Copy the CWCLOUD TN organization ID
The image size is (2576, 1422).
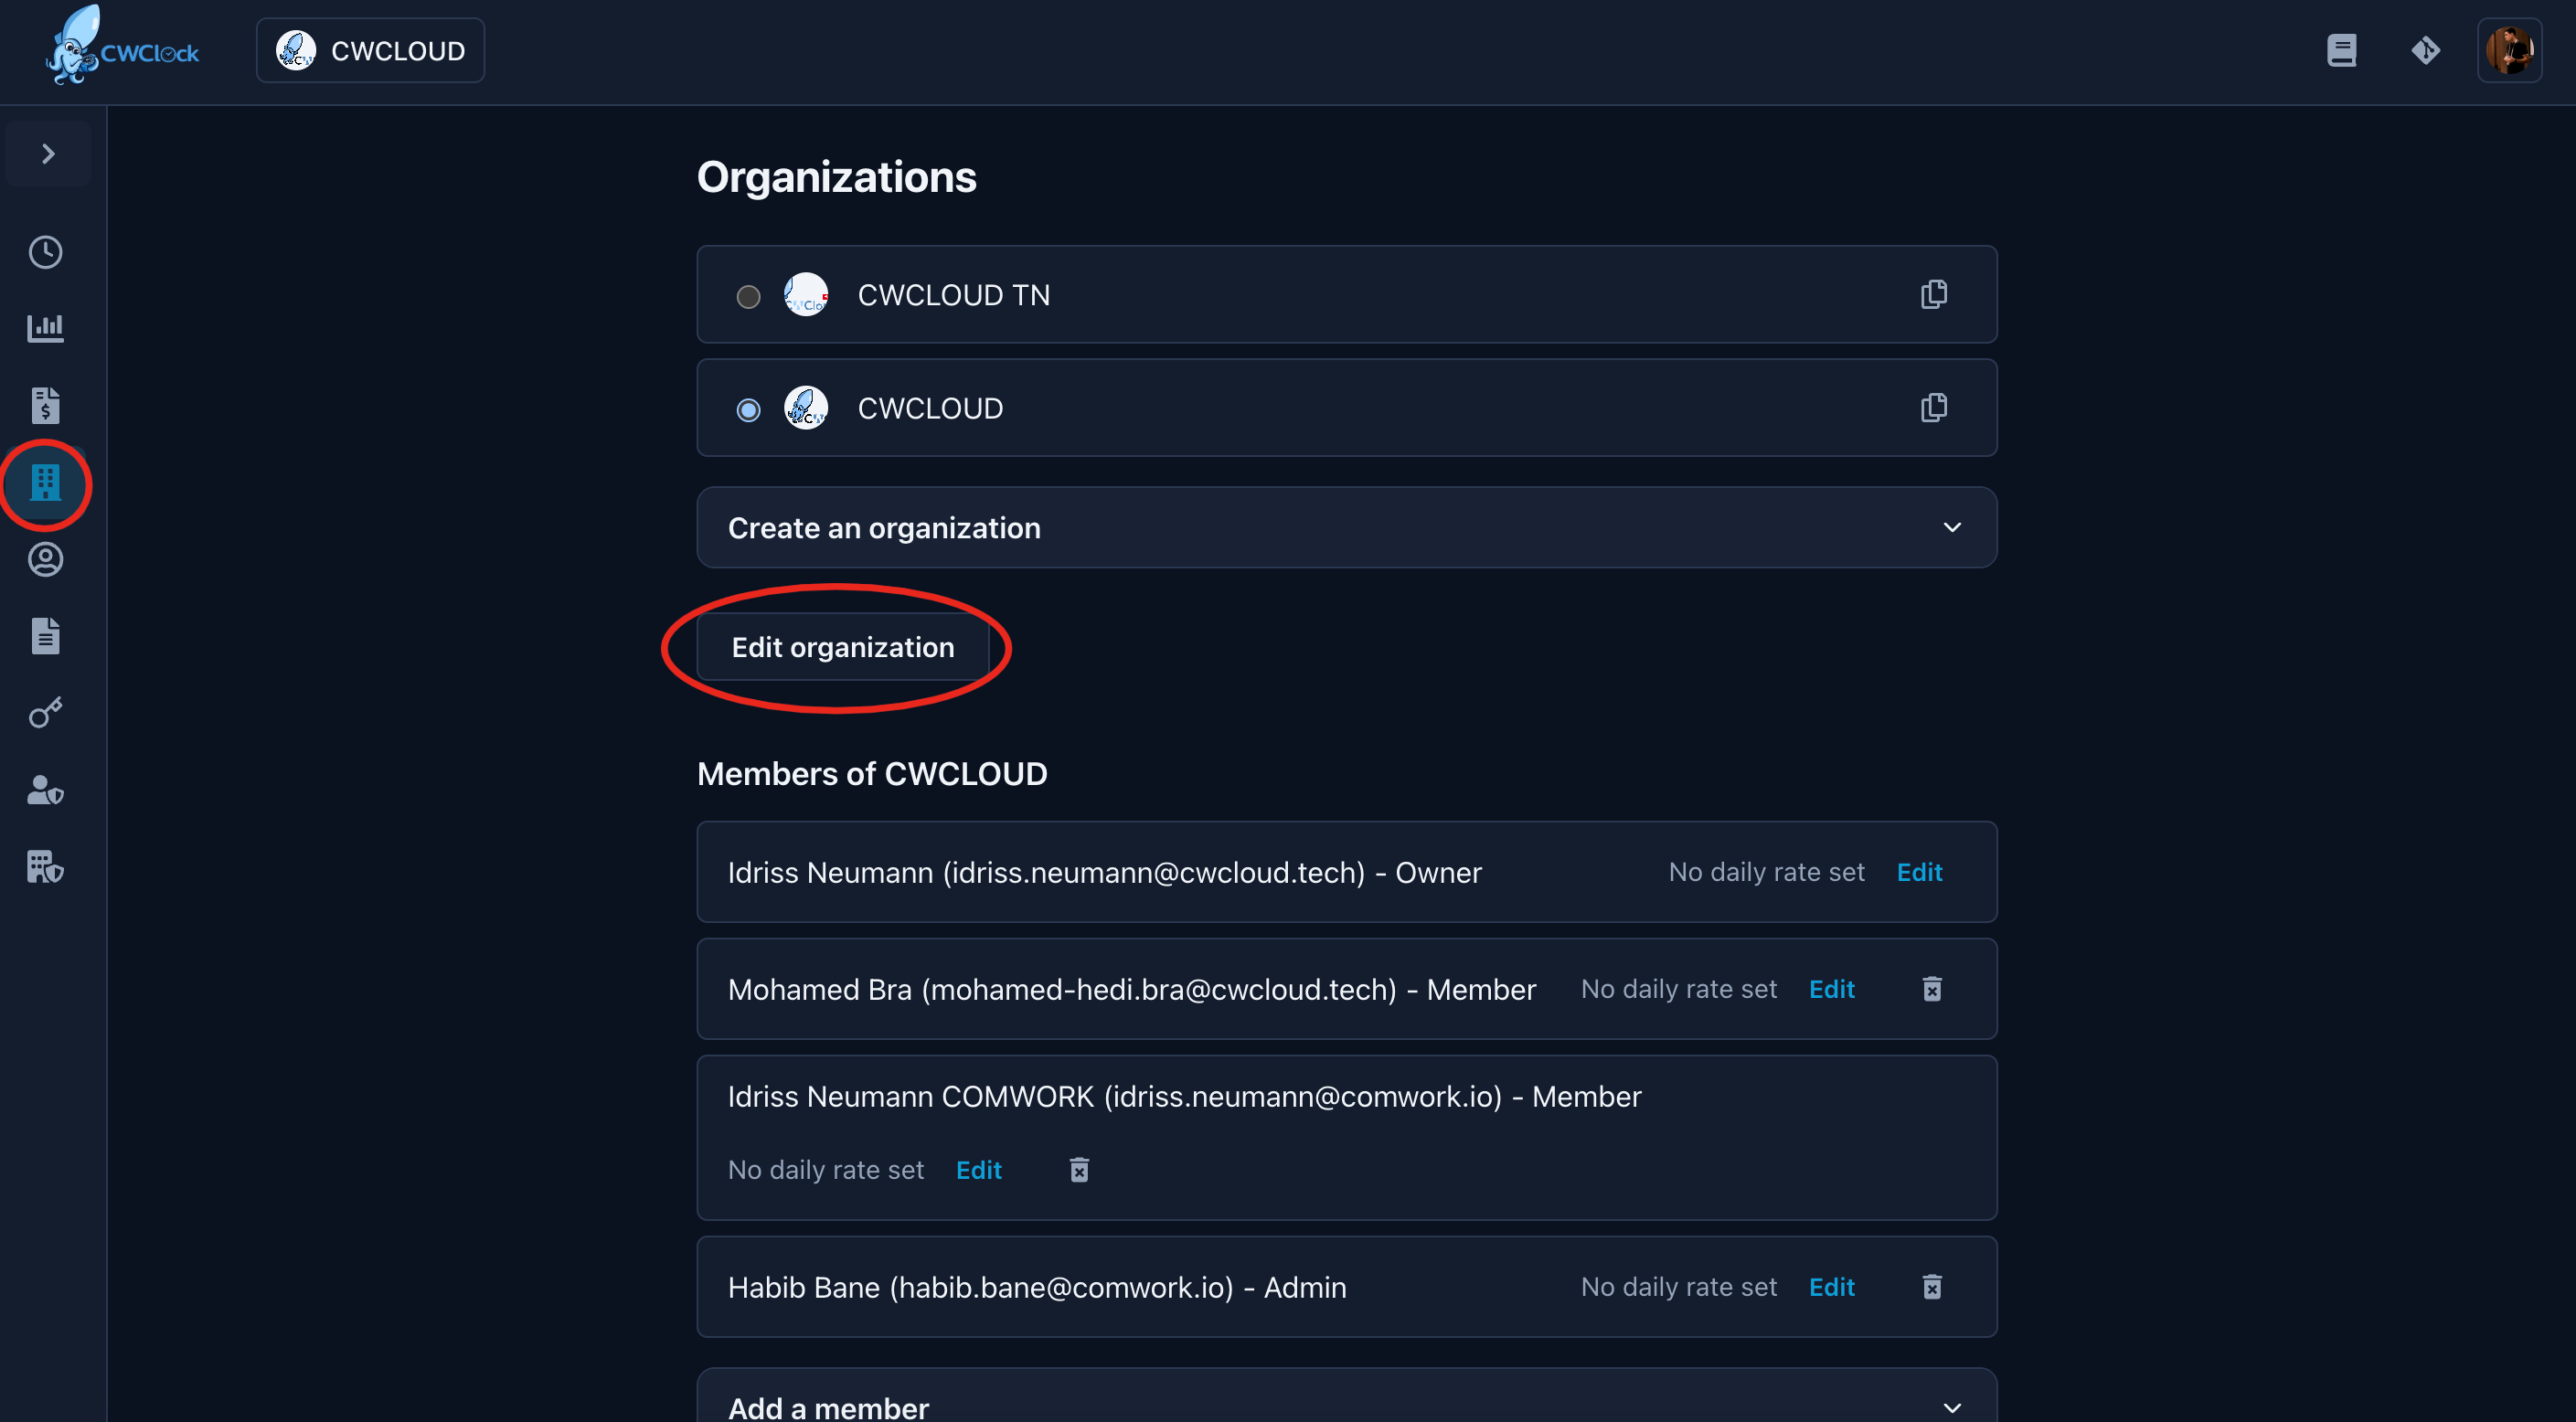tap(1934, 294)
